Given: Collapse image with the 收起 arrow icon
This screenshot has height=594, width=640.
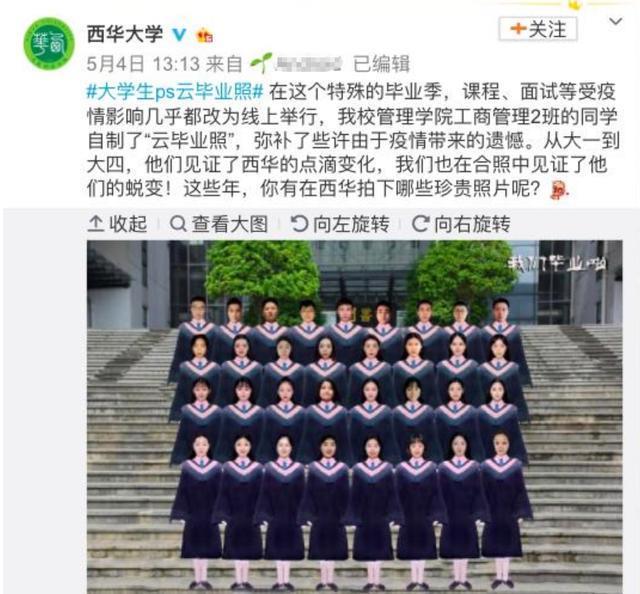Looking at the screenshot, I should tap(95, 224).
